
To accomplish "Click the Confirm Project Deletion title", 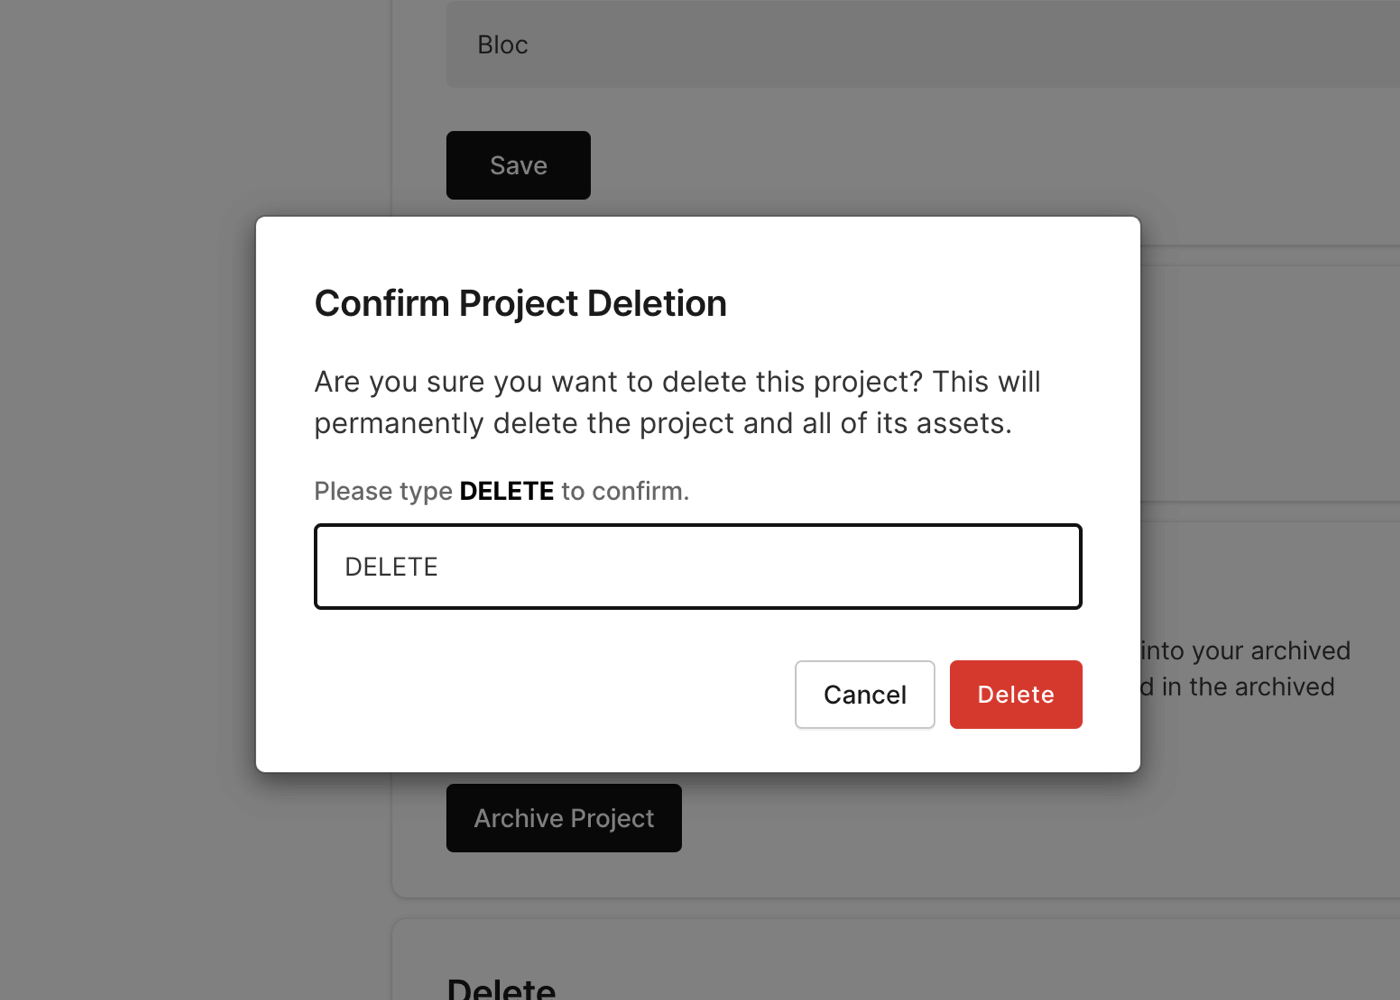I will pyautogui.click(x=520, y=303).
